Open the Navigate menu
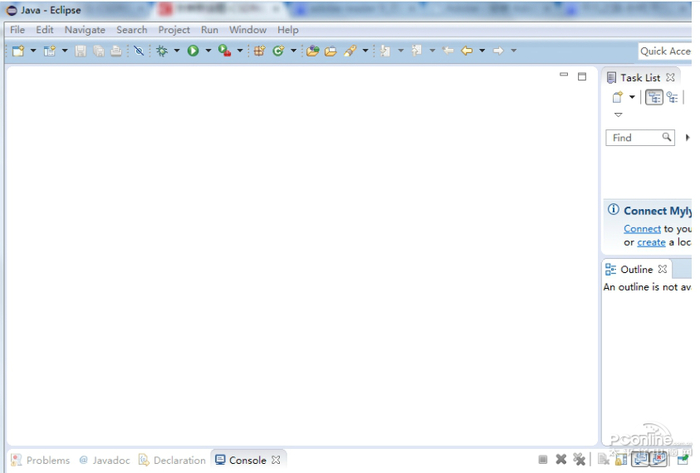Screen dimensions: 700x473 85,30
